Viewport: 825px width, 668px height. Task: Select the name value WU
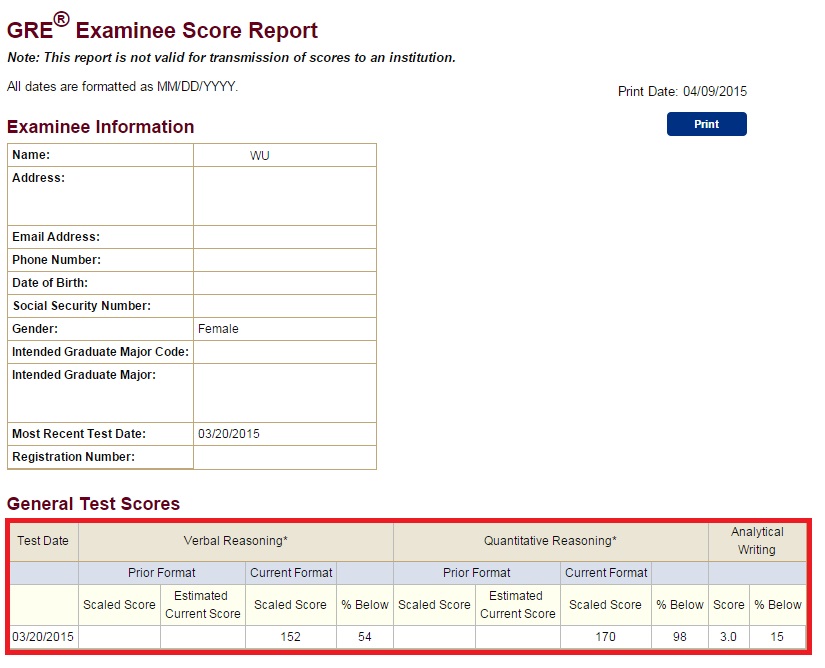point(259,156)
